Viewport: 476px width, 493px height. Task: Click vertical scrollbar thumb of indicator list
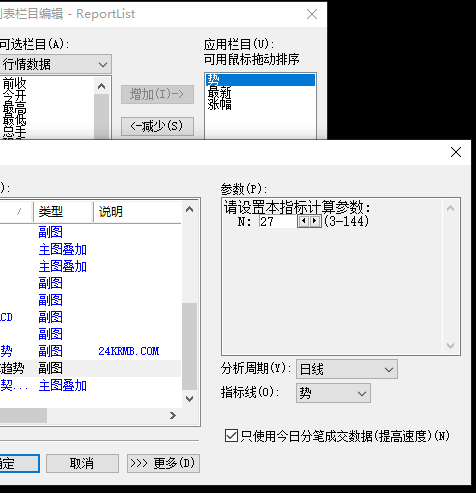pyautogui.click(x=189, y=346)
